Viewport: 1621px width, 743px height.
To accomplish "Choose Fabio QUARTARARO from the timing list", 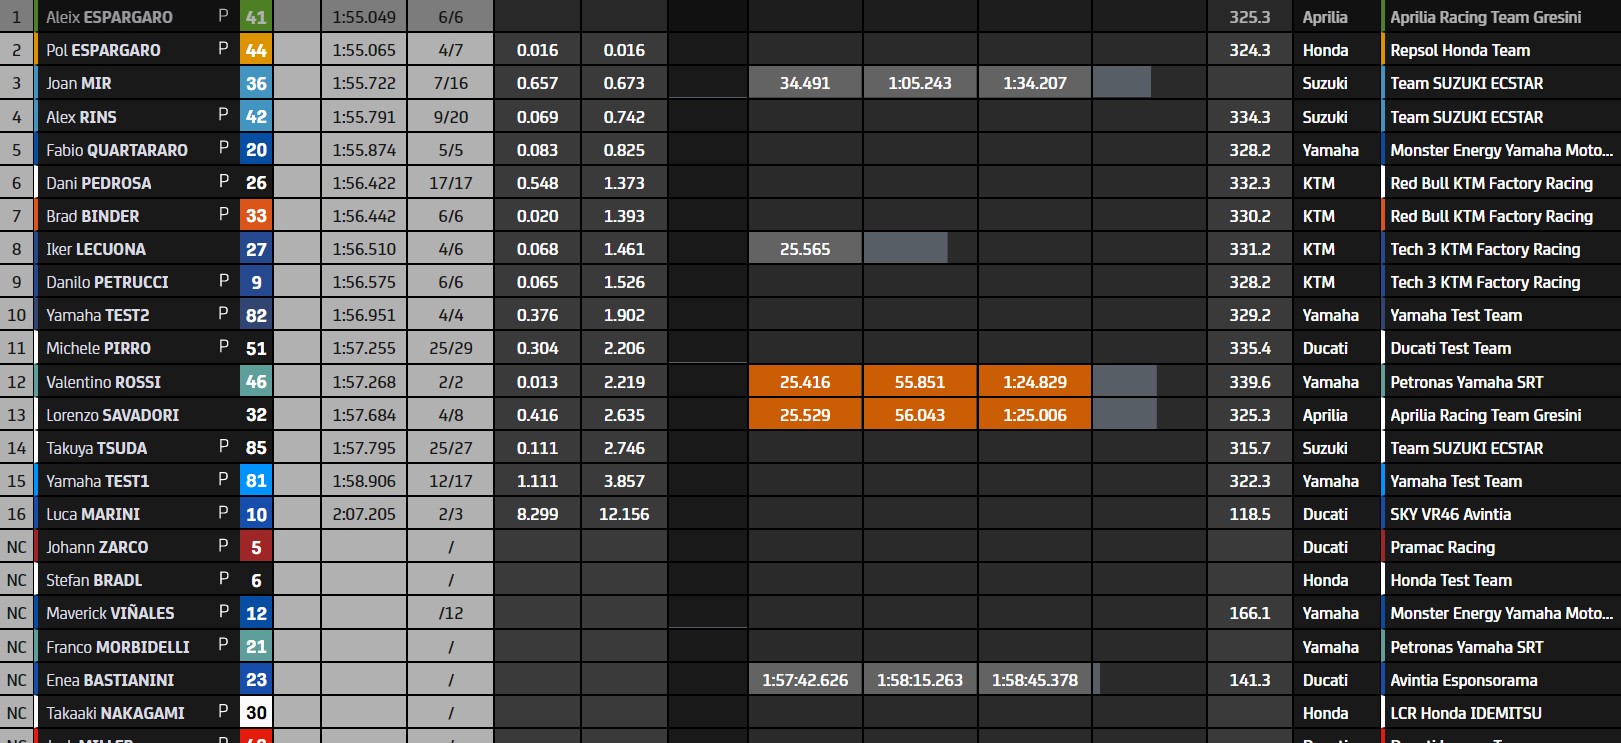I will [x=117, y=150].
